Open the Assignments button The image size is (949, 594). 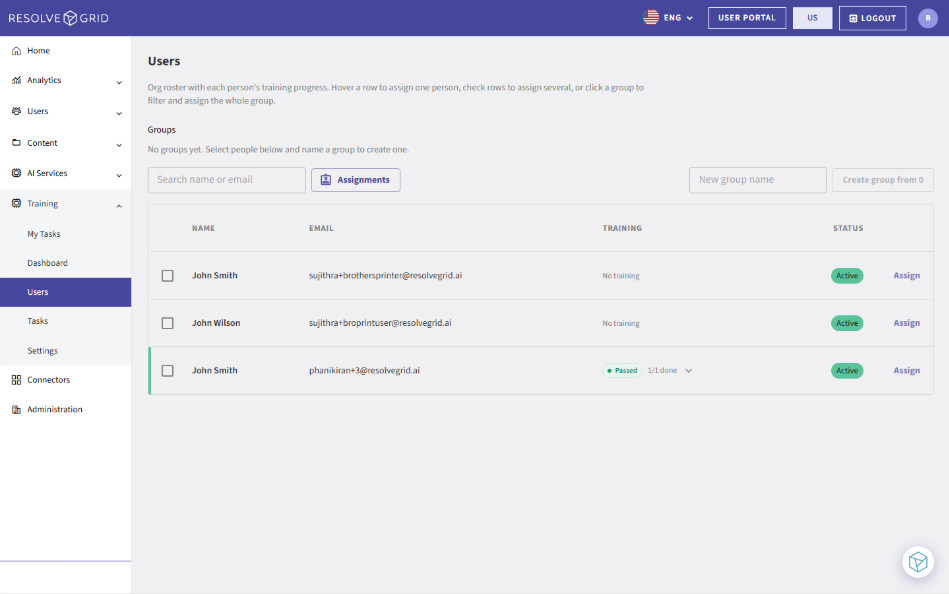[355, 180]
